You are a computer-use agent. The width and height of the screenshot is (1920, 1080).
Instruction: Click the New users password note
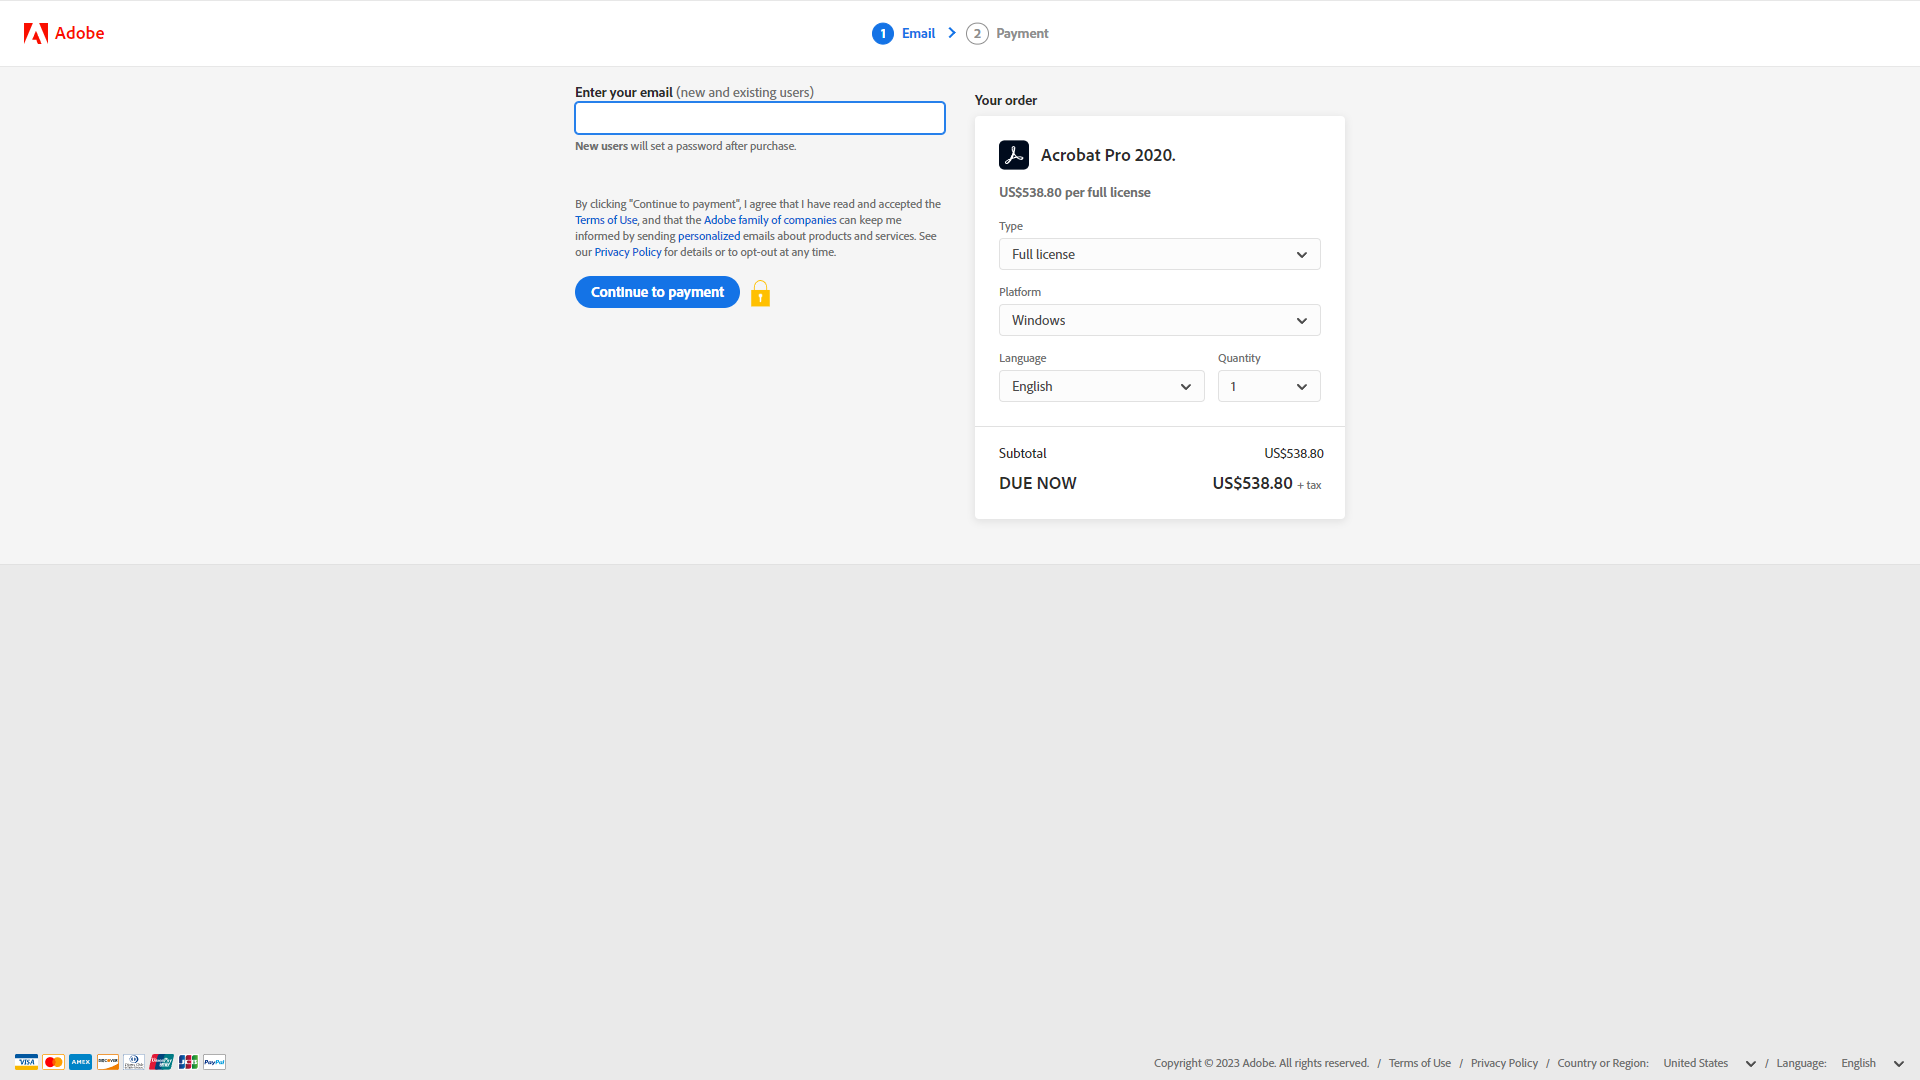[x=686, y=146]
